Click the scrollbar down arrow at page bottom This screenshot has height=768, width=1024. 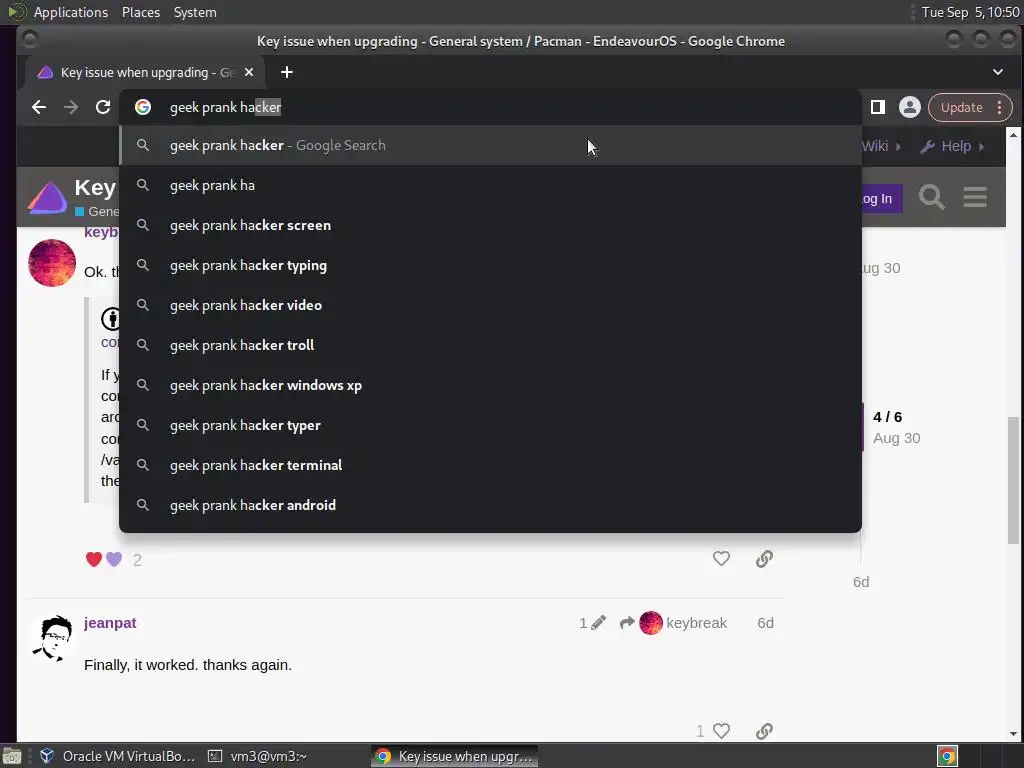tap(1013, 734)
